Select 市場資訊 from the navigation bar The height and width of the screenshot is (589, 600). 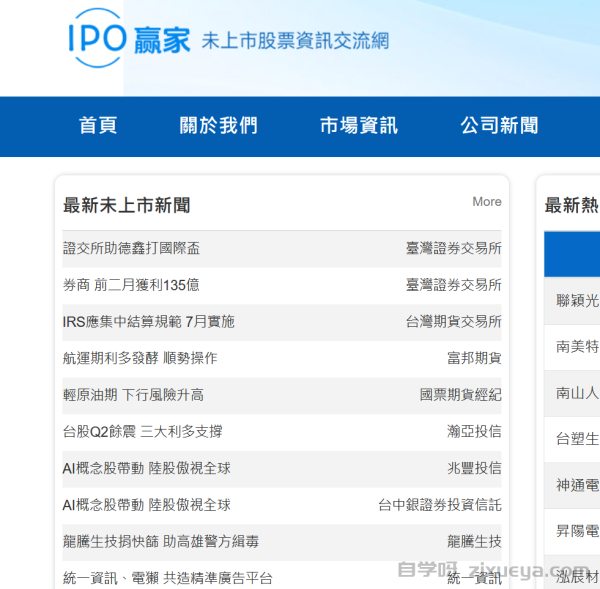coord(359,126)
